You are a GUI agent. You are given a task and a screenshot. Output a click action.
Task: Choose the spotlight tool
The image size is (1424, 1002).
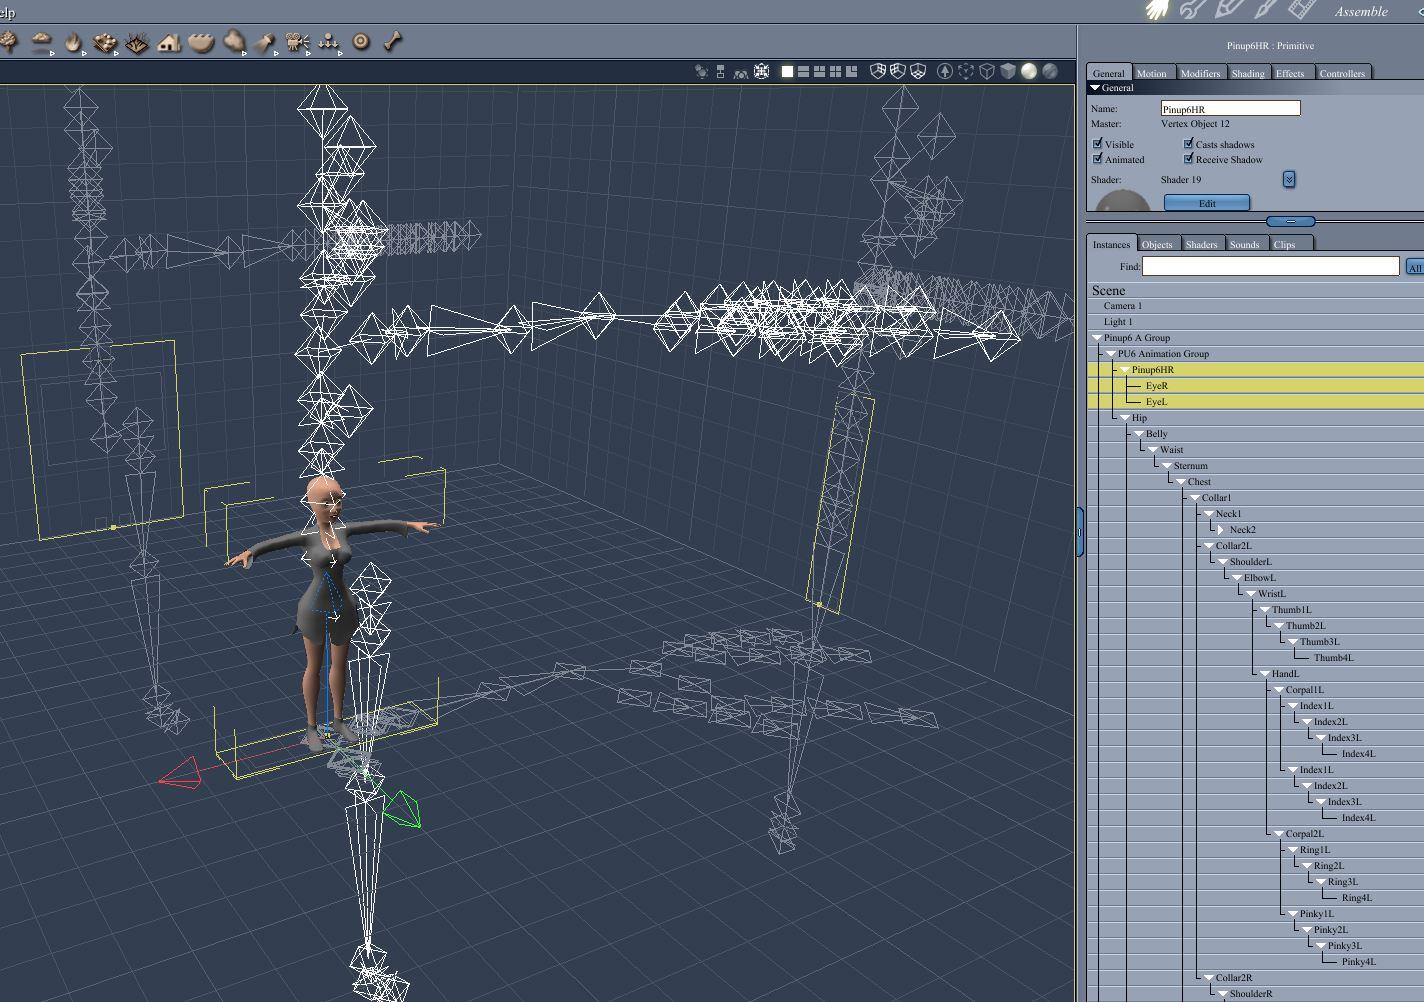(x=266, y=42)
